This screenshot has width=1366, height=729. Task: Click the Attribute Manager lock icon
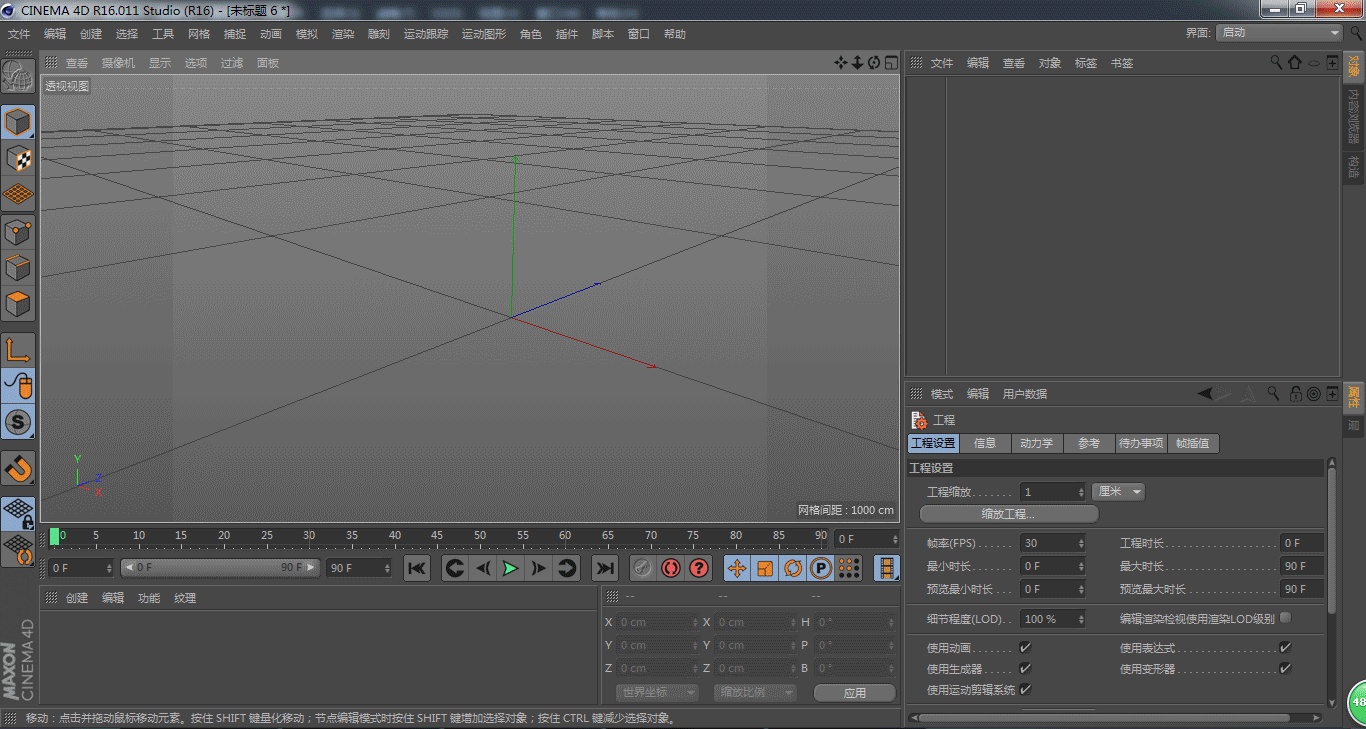coord(1295,394)
